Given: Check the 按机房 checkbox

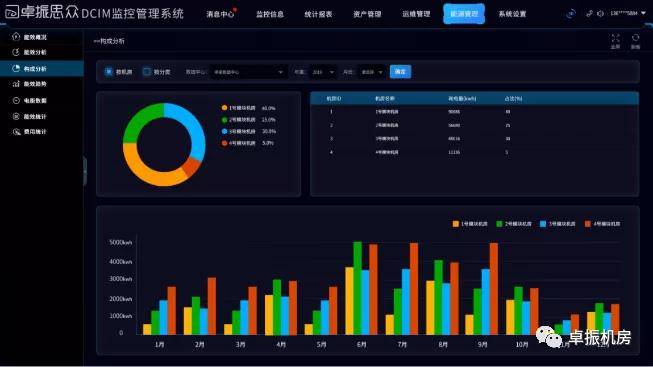Looking at the screenshot, I should (109, 72).
